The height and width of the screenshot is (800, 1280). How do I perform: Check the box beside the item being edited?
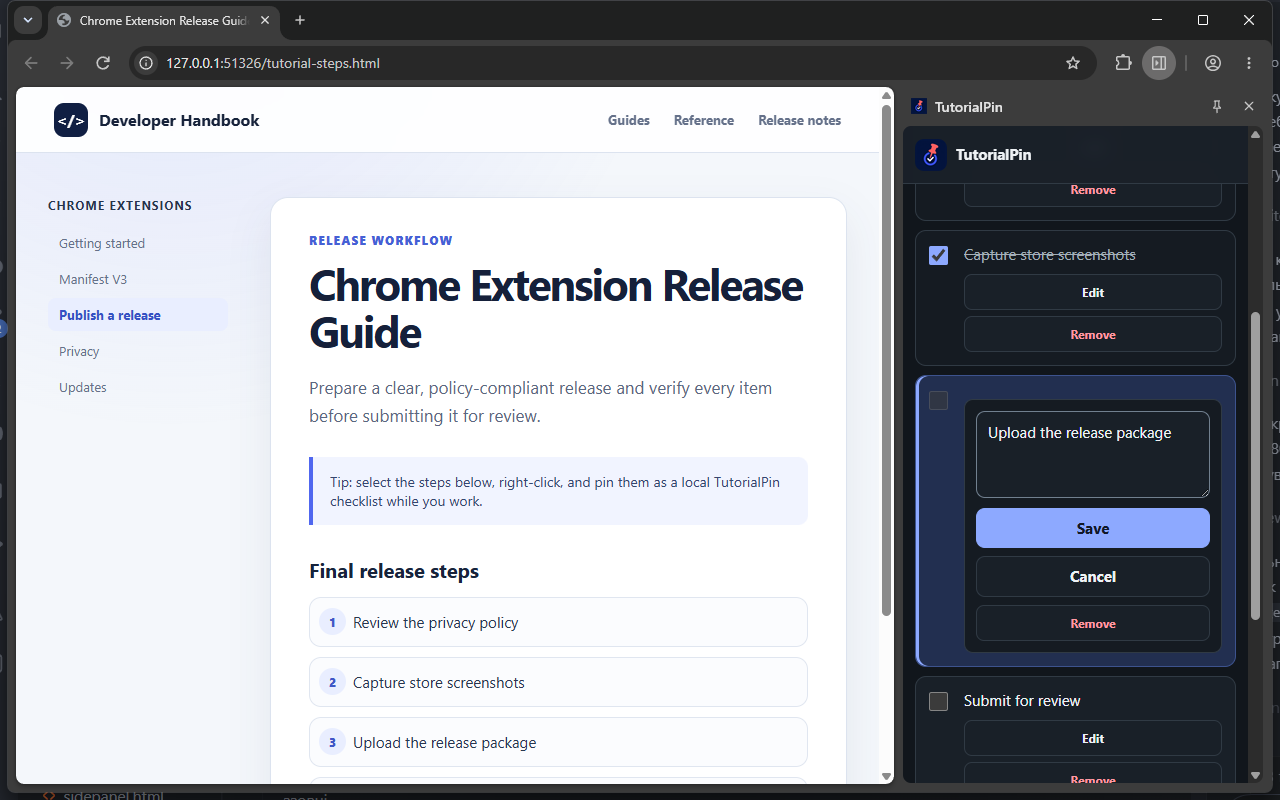[938, 401]
